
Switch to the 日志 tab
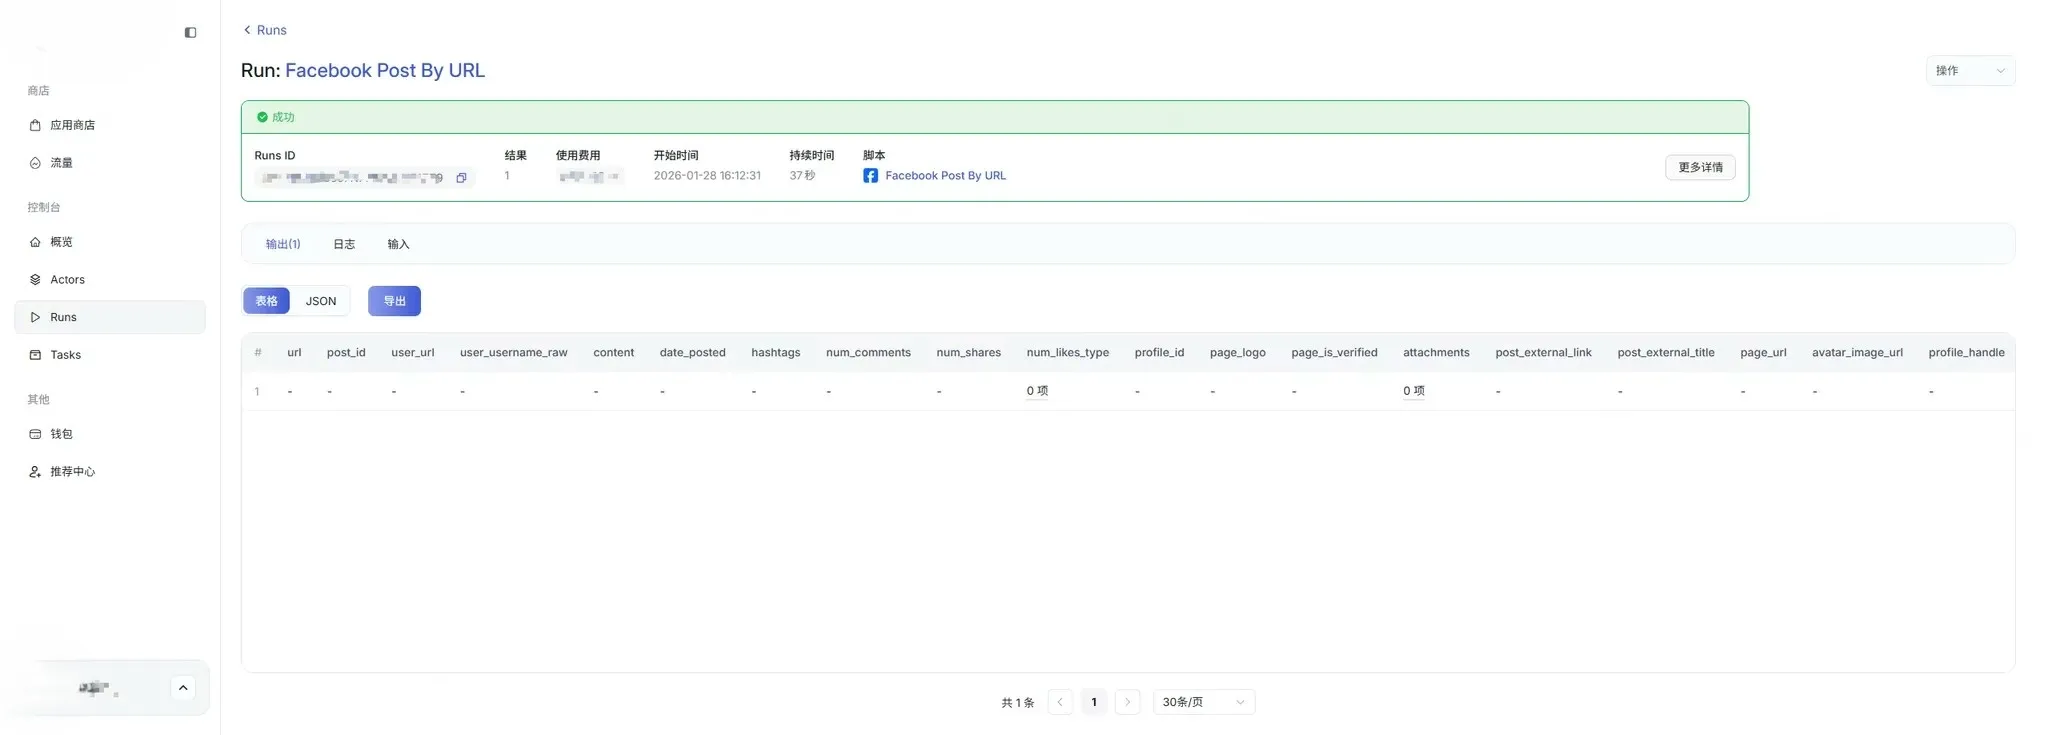pyautogui.click(x=344, y=244)
